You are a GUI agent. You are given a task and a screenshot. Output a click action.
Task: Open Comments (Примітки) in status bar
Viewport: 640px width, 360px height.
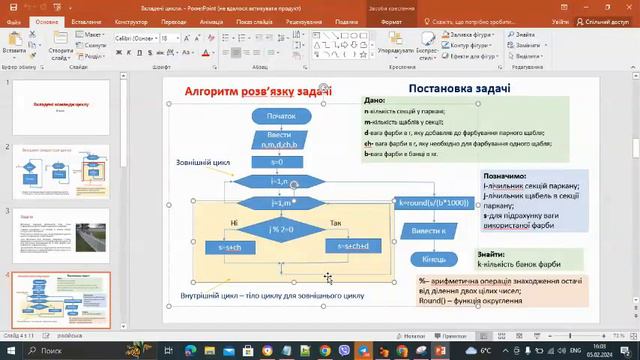pos(450,336)
